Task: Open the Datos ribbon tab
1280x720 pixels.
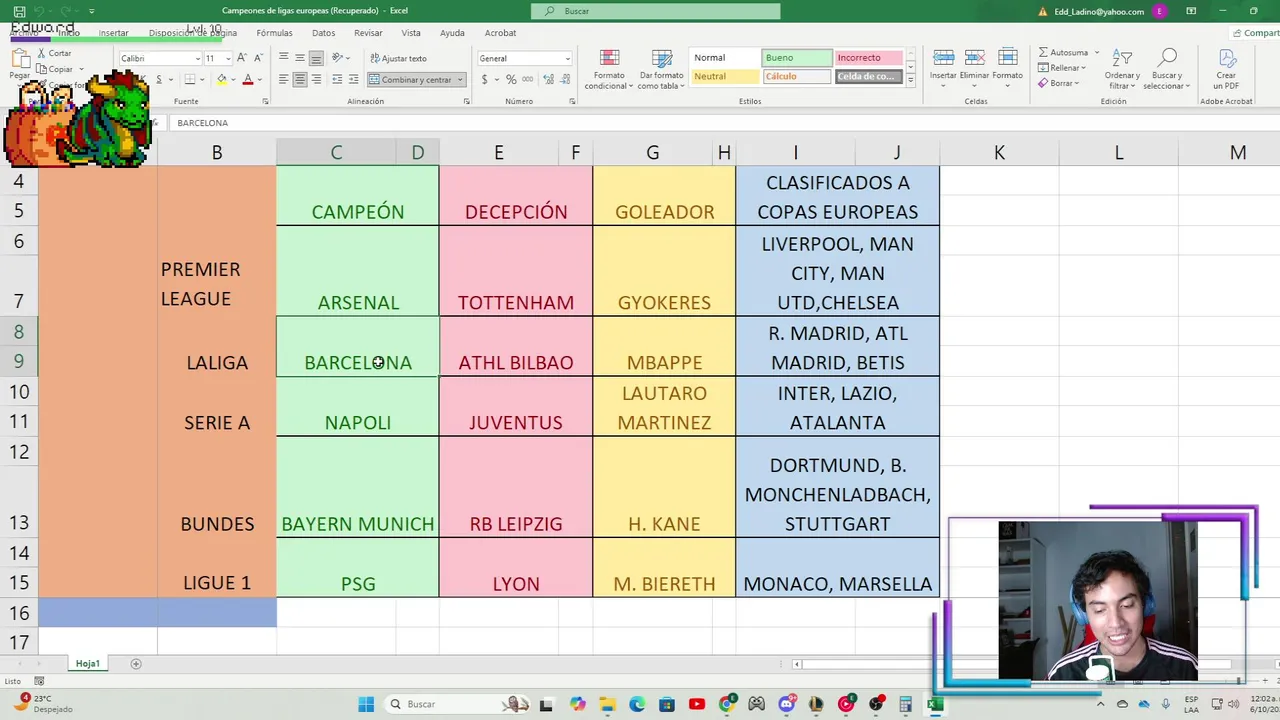Action: click(323, 33)
